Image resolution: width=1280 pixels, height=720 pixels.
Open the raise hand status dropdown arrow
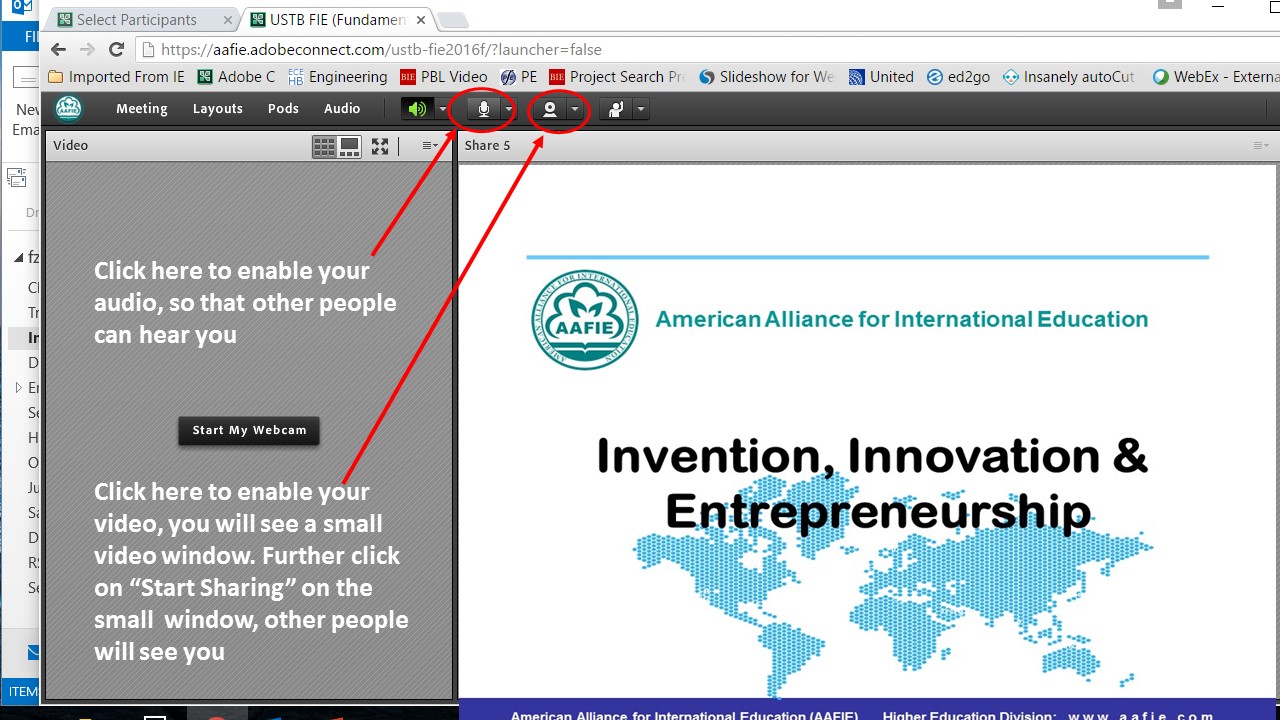[x=641, y=109]
